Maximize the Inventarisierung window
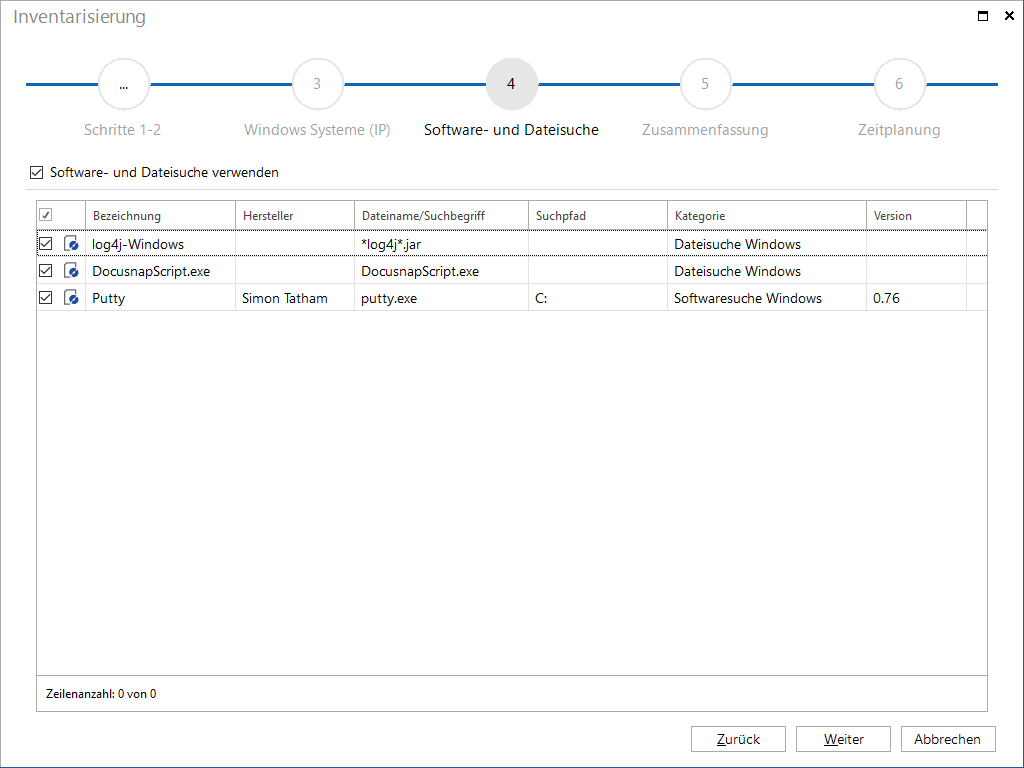Image resolution: width=1024 pixels, height=768 pixels. 983,16
